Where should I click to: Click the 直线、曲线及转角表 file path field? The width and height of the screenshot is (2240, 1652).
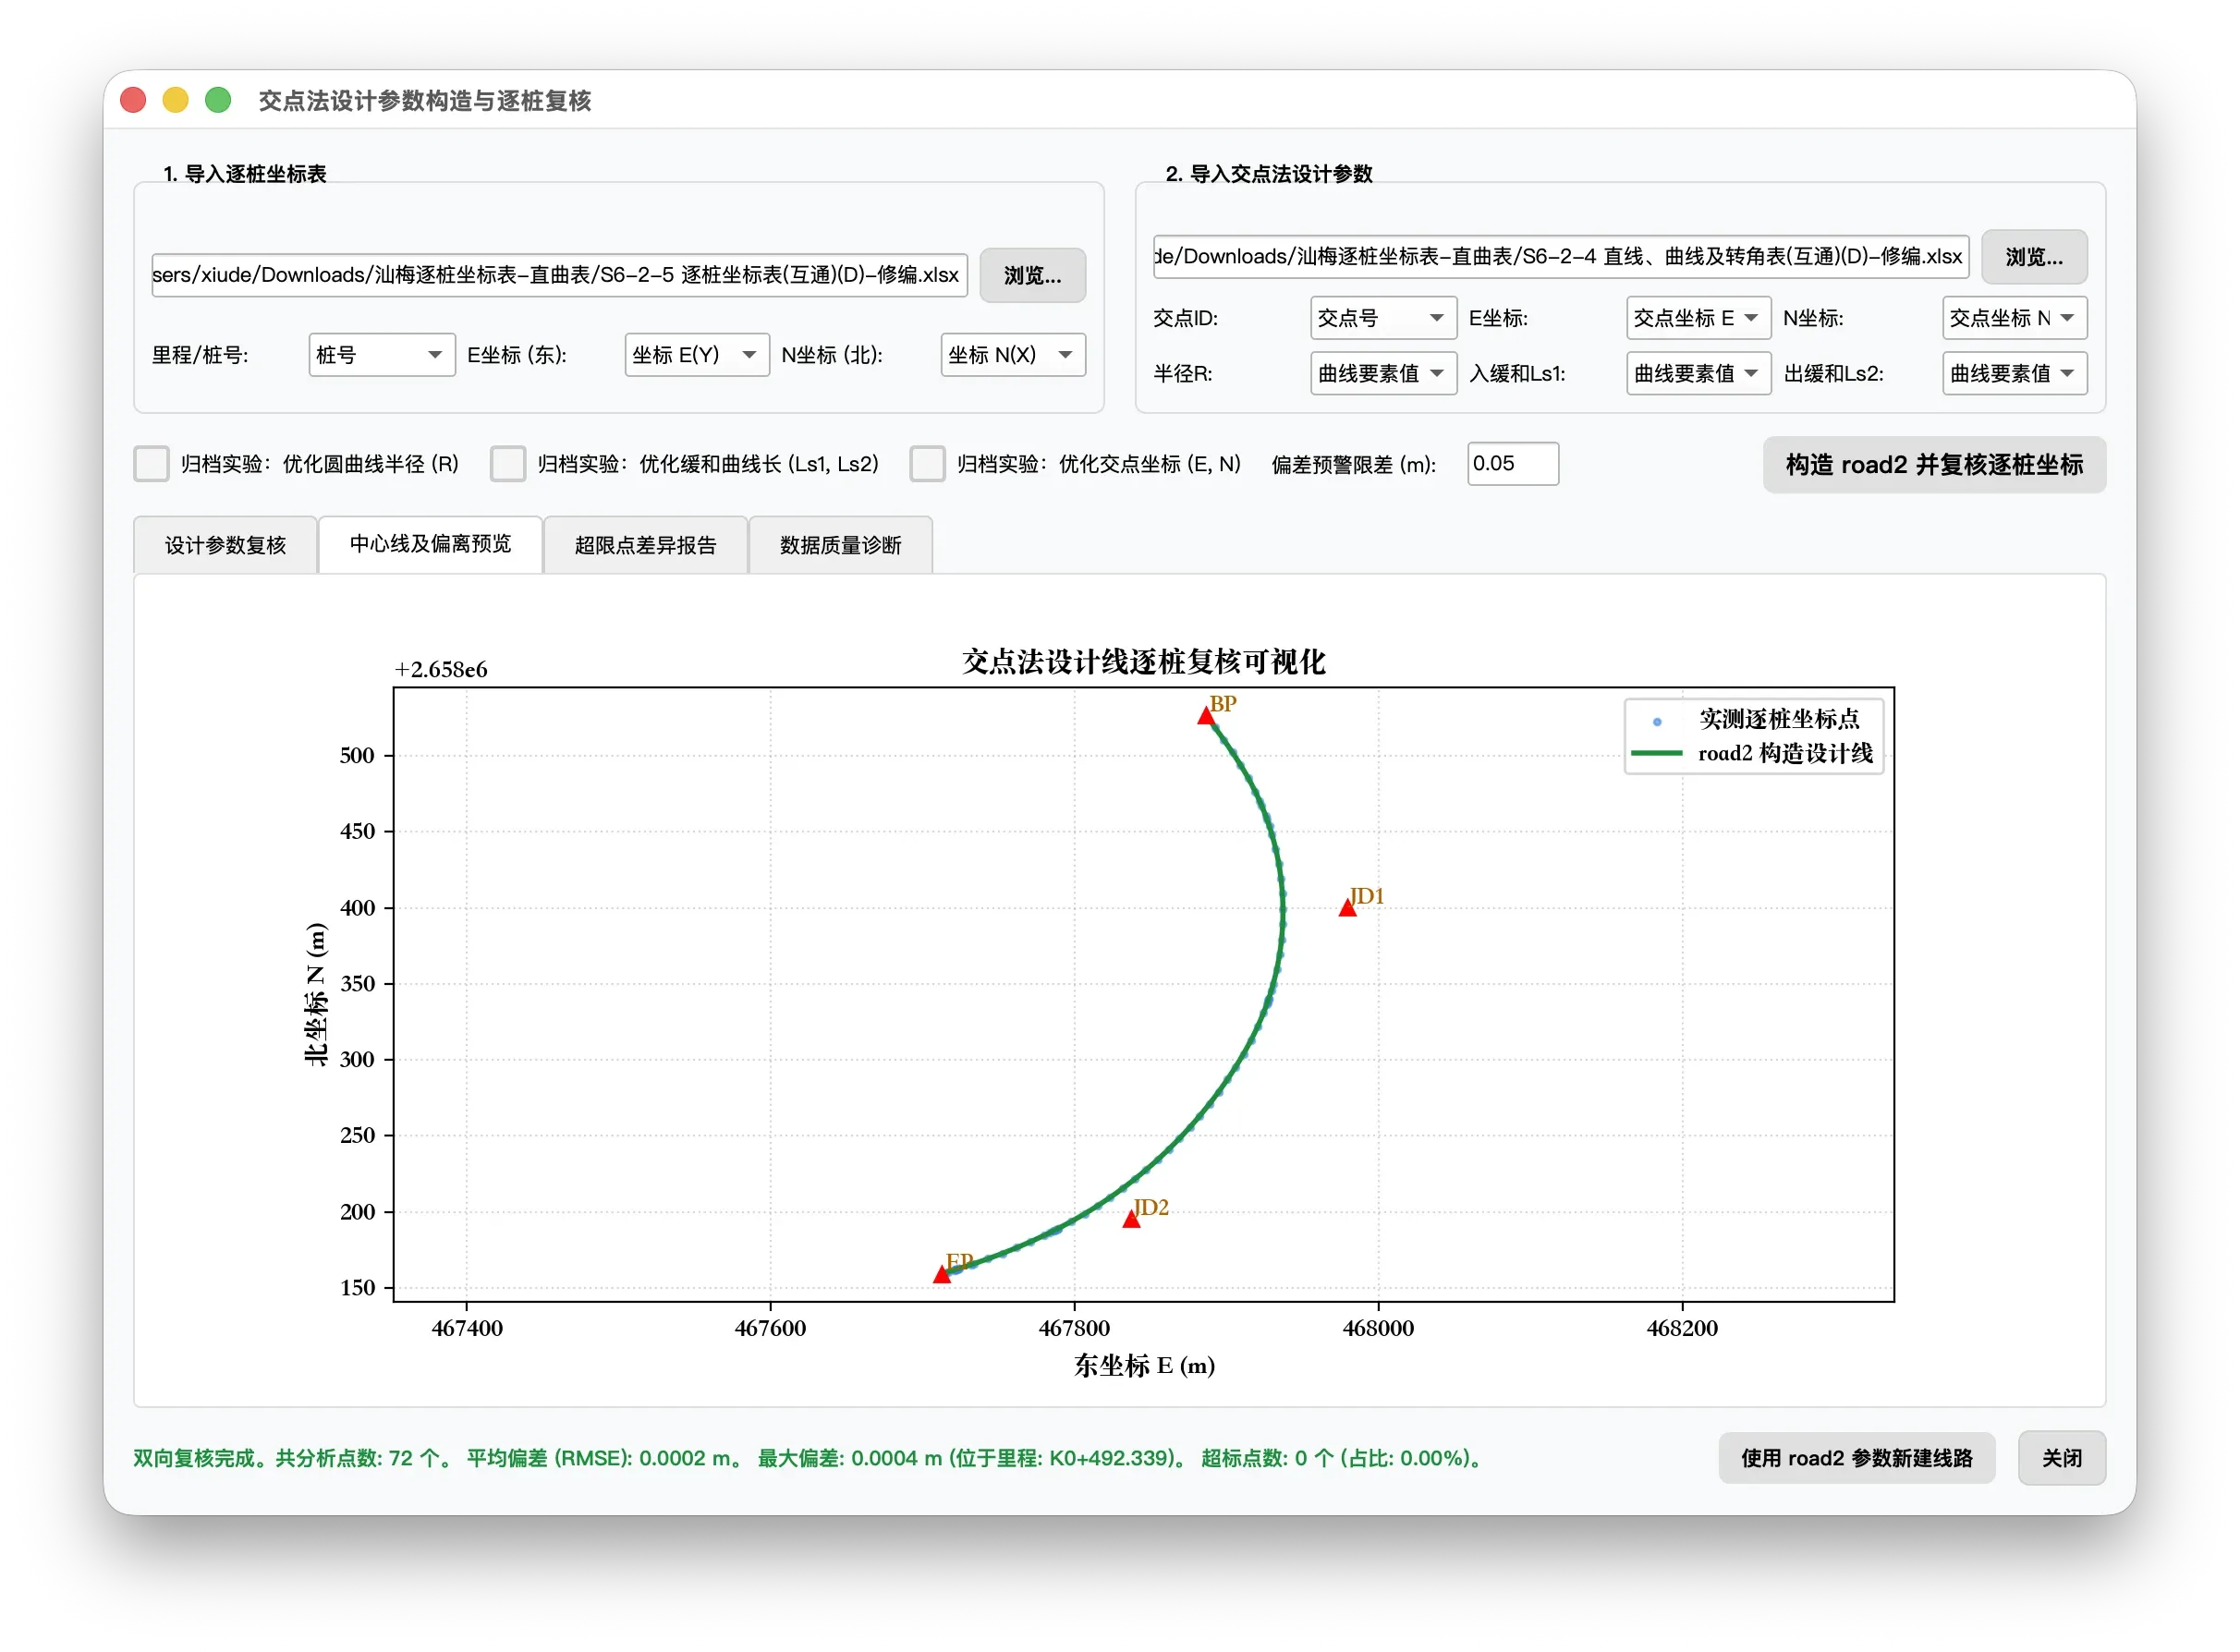(x=1561, y=257)
